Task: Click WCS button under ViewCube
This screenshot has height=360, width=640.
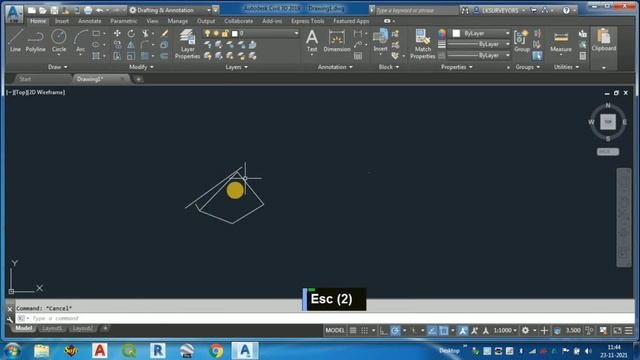Action: (607, 151)
